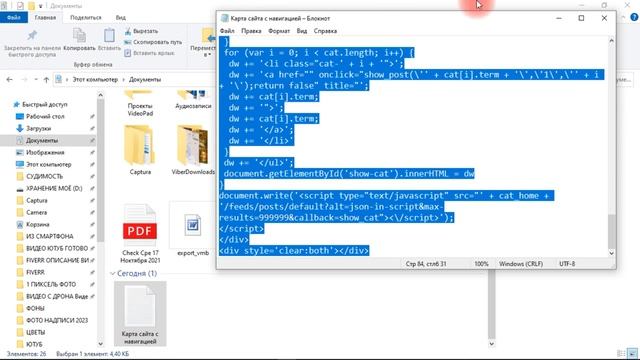
Task: Click Notepad's scroll-down arrow
Action: coord(611,253)
